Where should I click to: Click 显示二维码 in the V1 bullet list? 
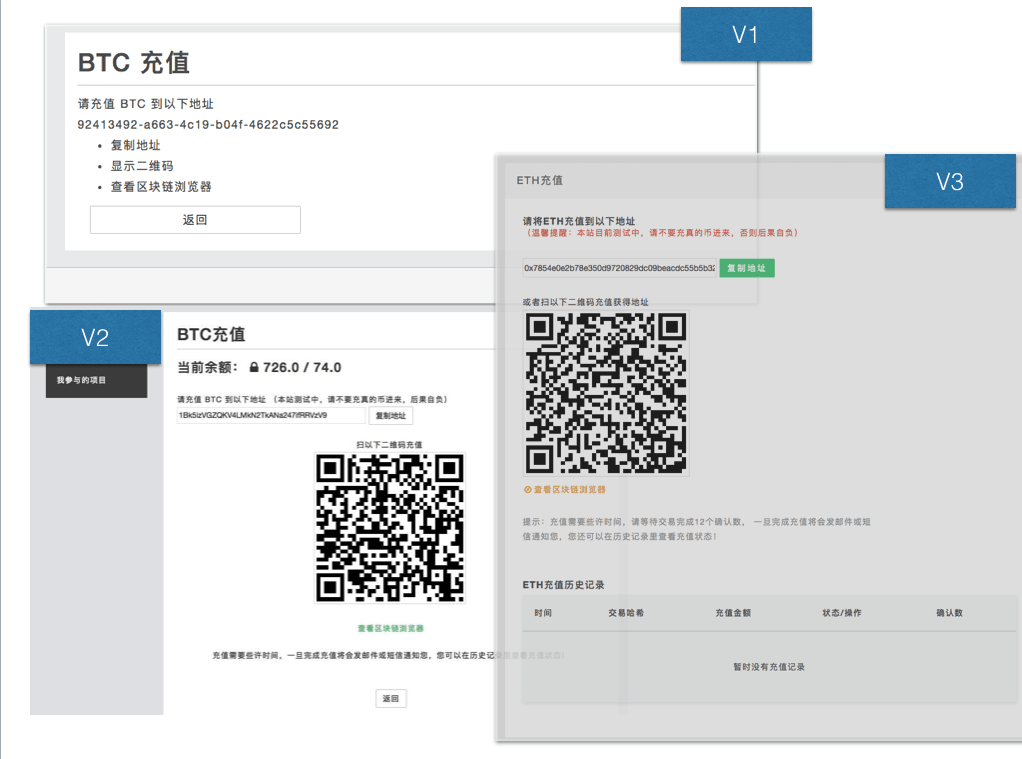(142, 166)
